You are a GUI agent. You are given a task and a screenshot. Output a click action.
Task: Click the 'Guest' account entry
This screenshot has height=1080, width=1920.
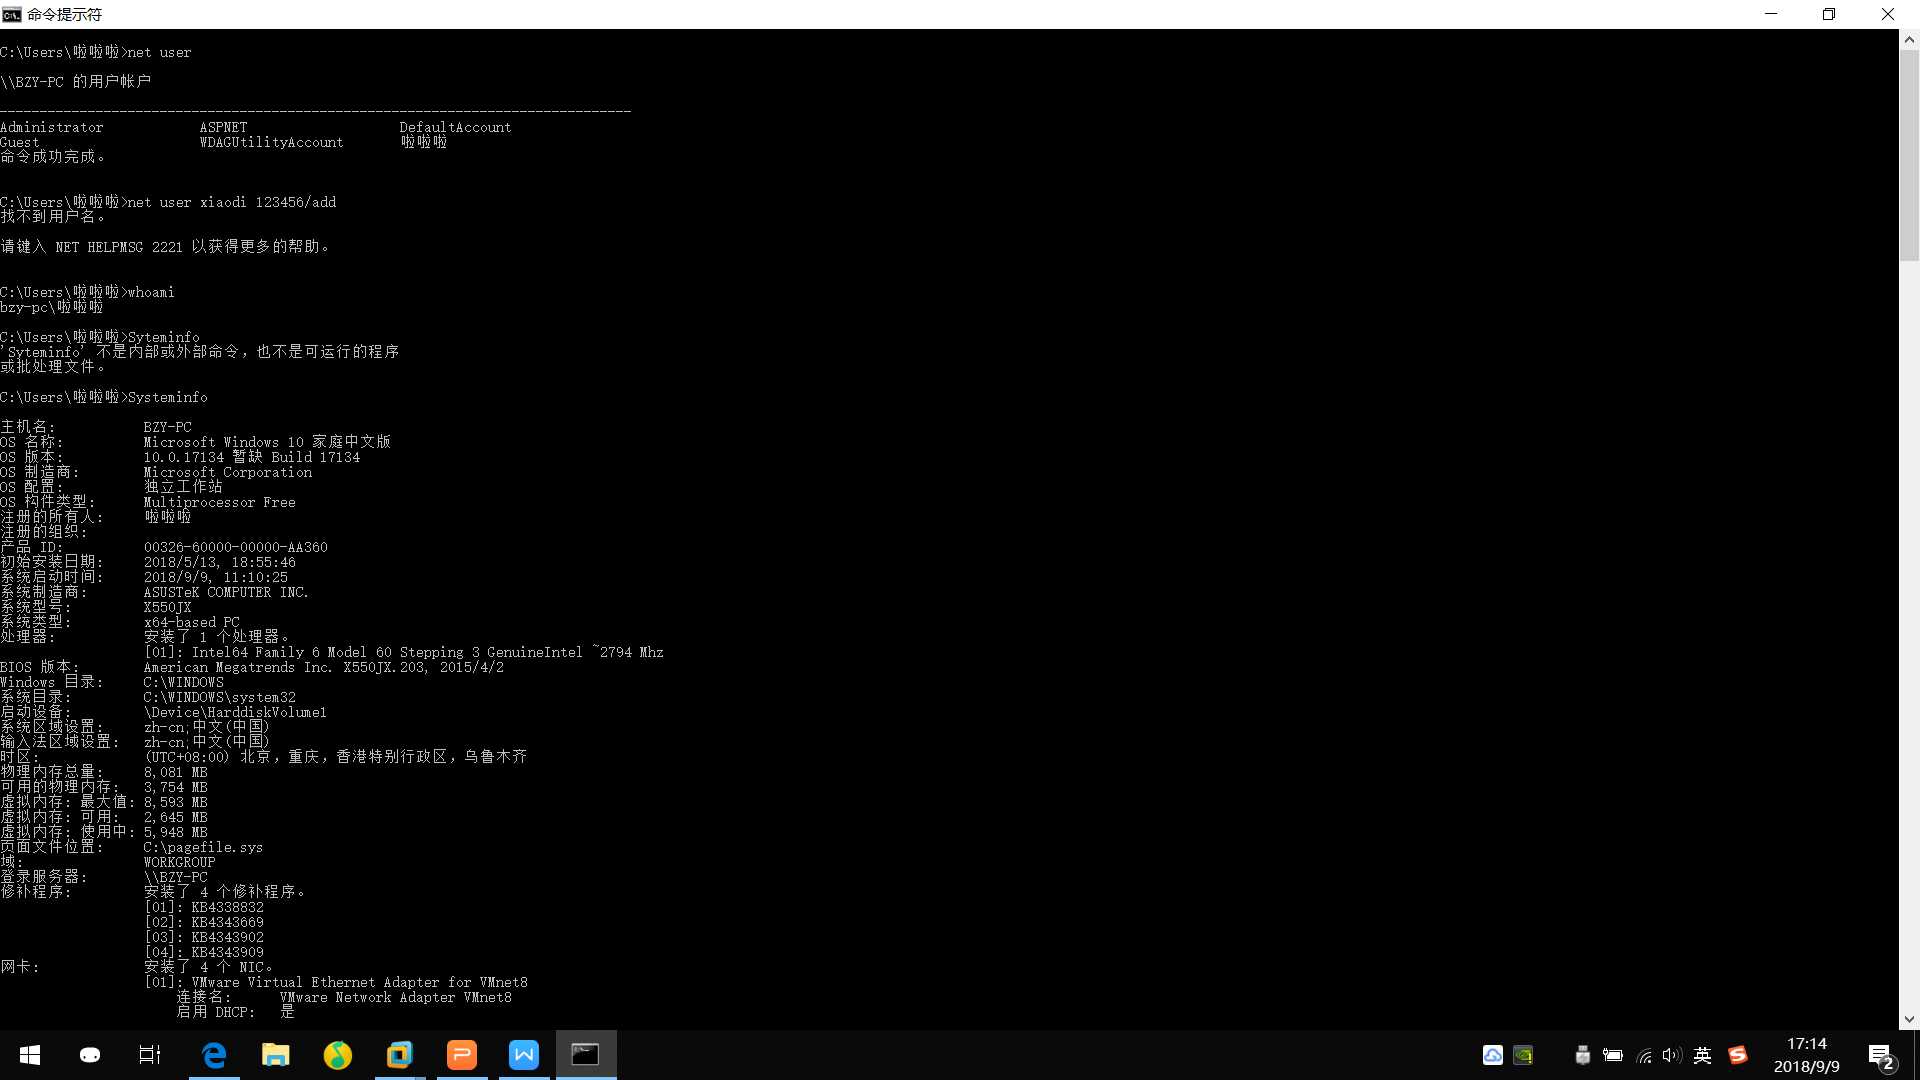(20, 142)
